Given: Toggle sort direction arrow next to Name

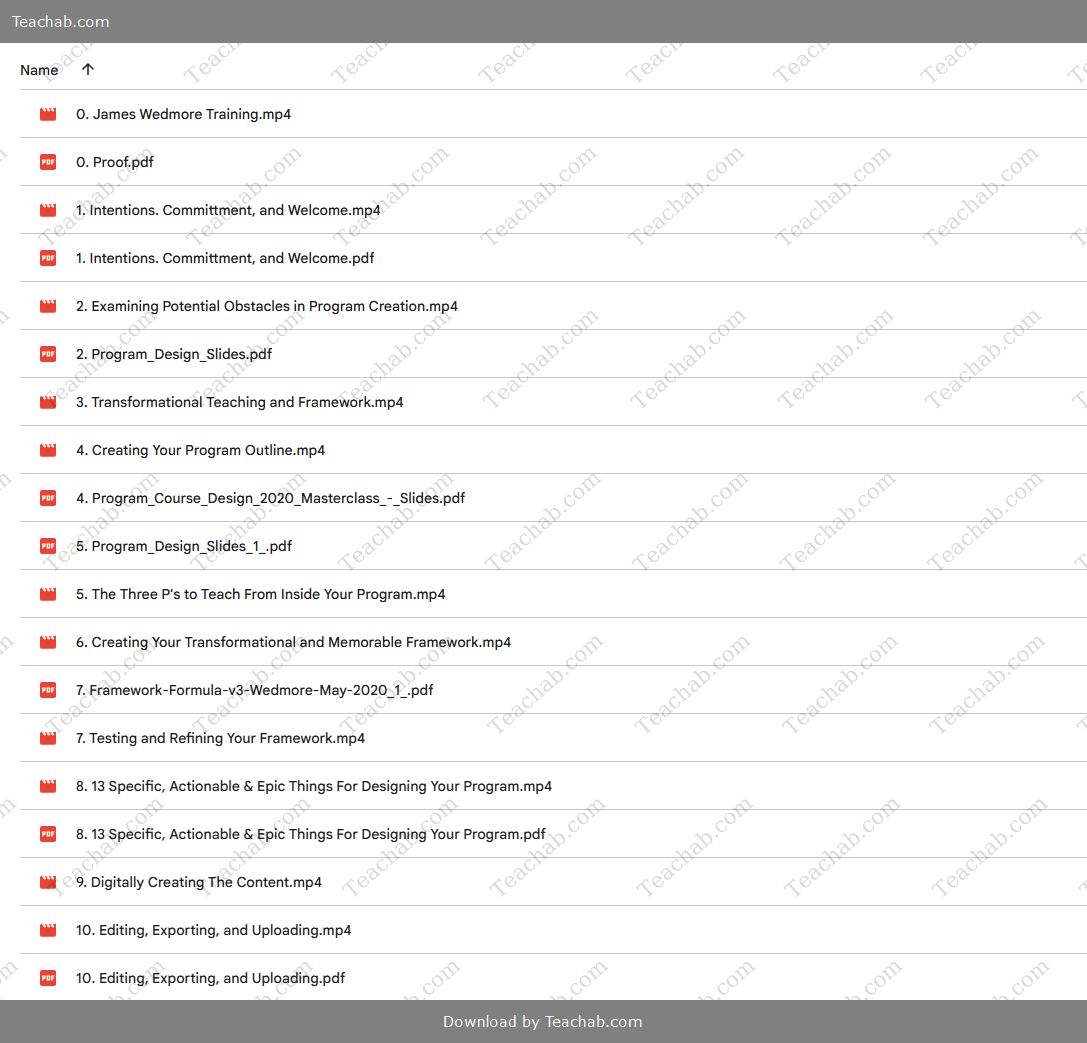Looking at the screenshot, I should (x=87, y=69).
